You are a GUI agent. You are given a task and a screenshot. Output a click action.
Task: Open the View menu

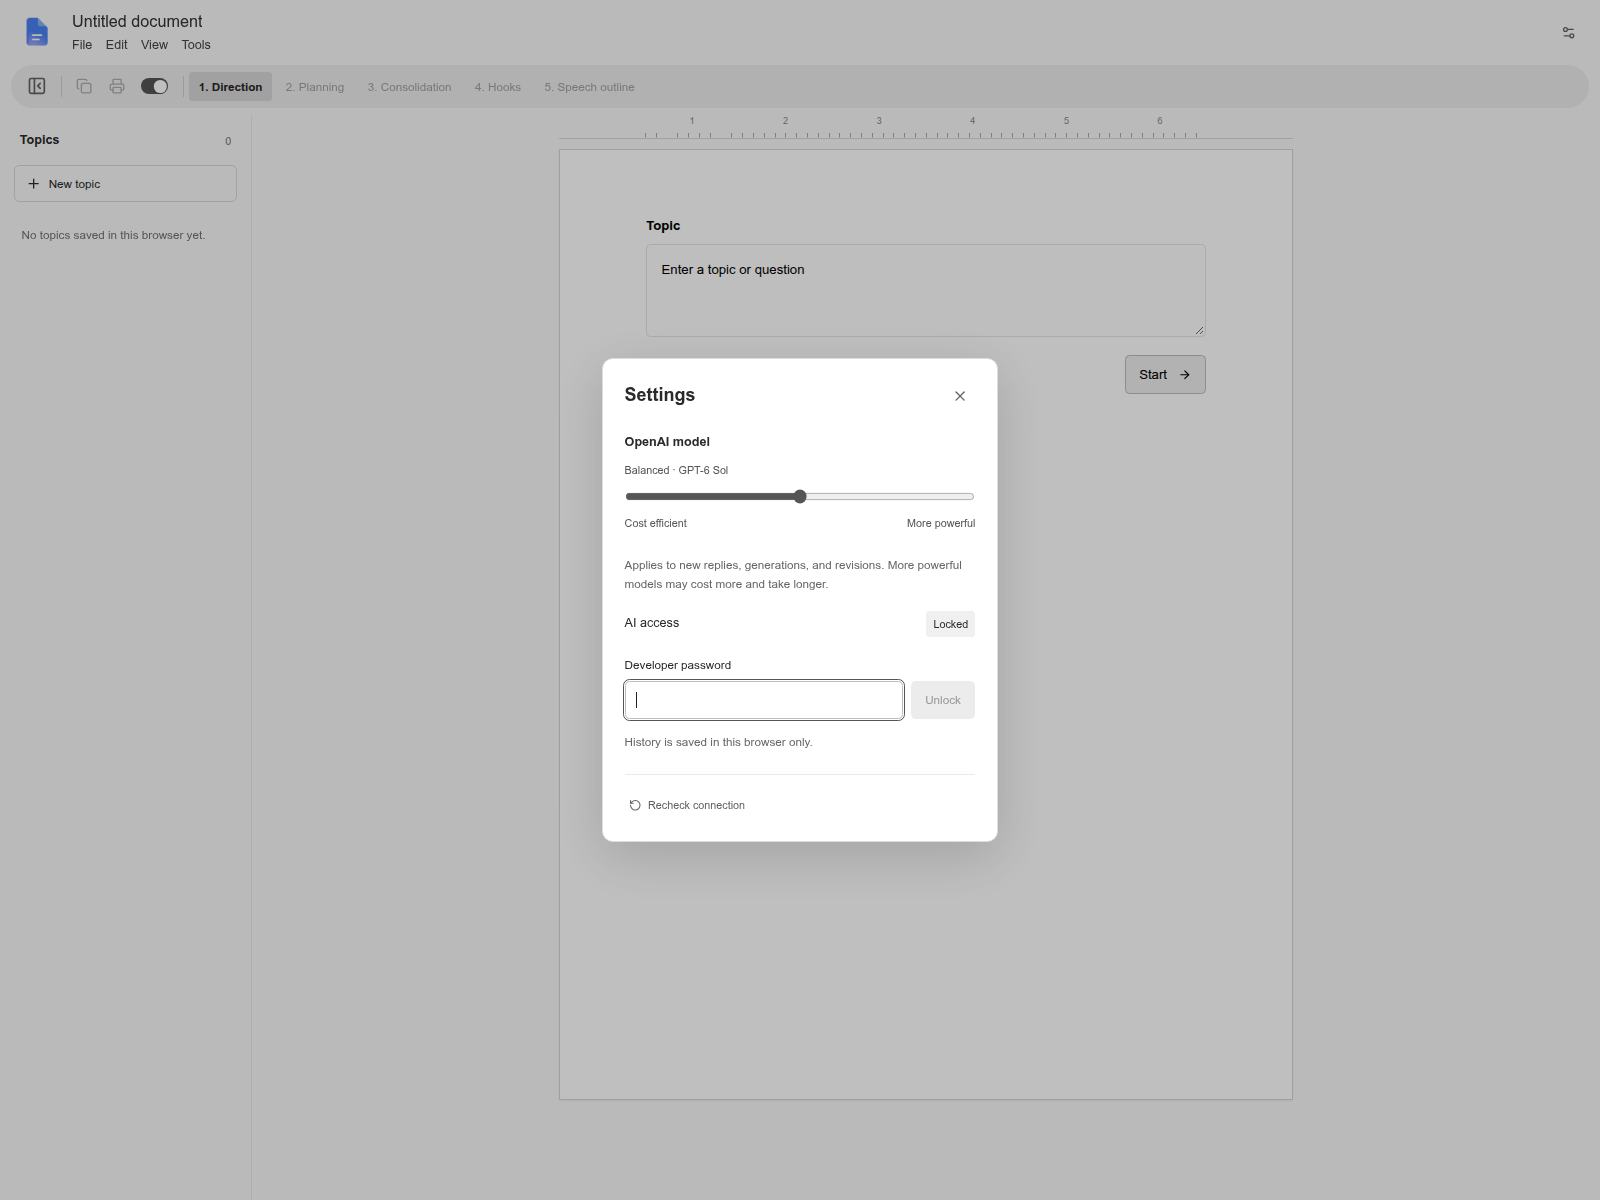click(x=154, y=45)
